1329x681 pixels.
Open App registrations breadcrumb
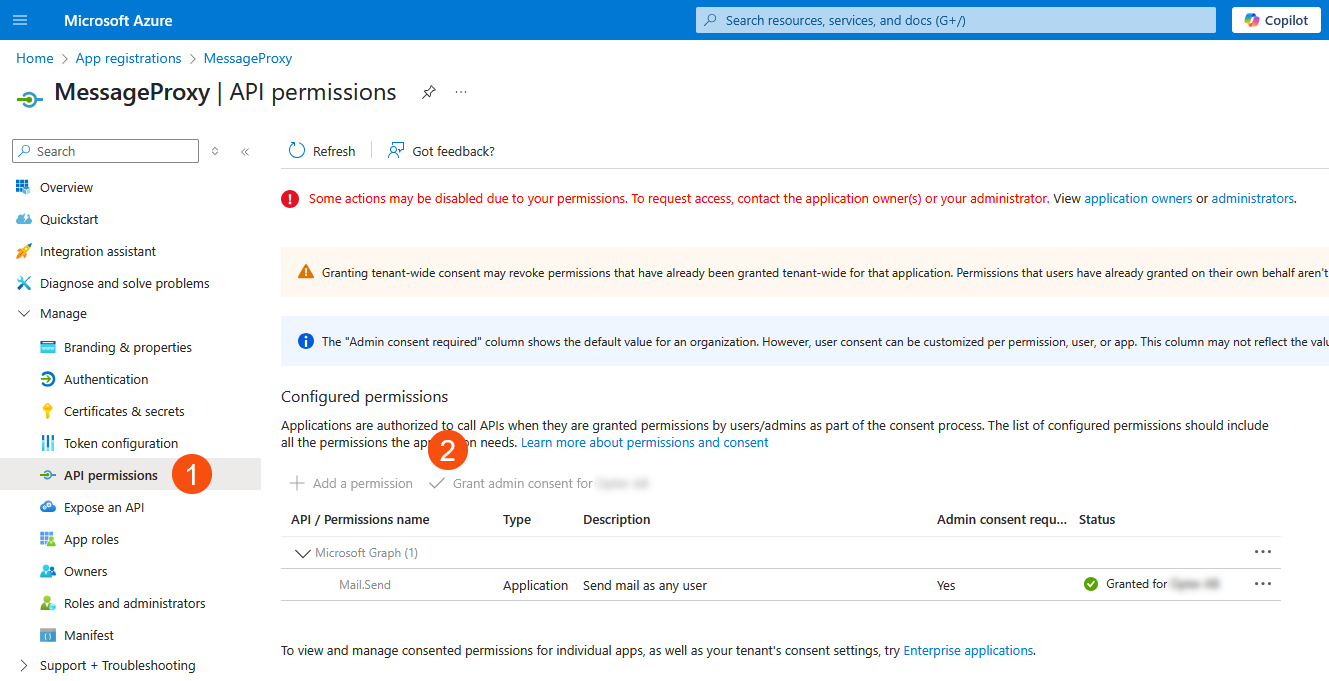129,58
